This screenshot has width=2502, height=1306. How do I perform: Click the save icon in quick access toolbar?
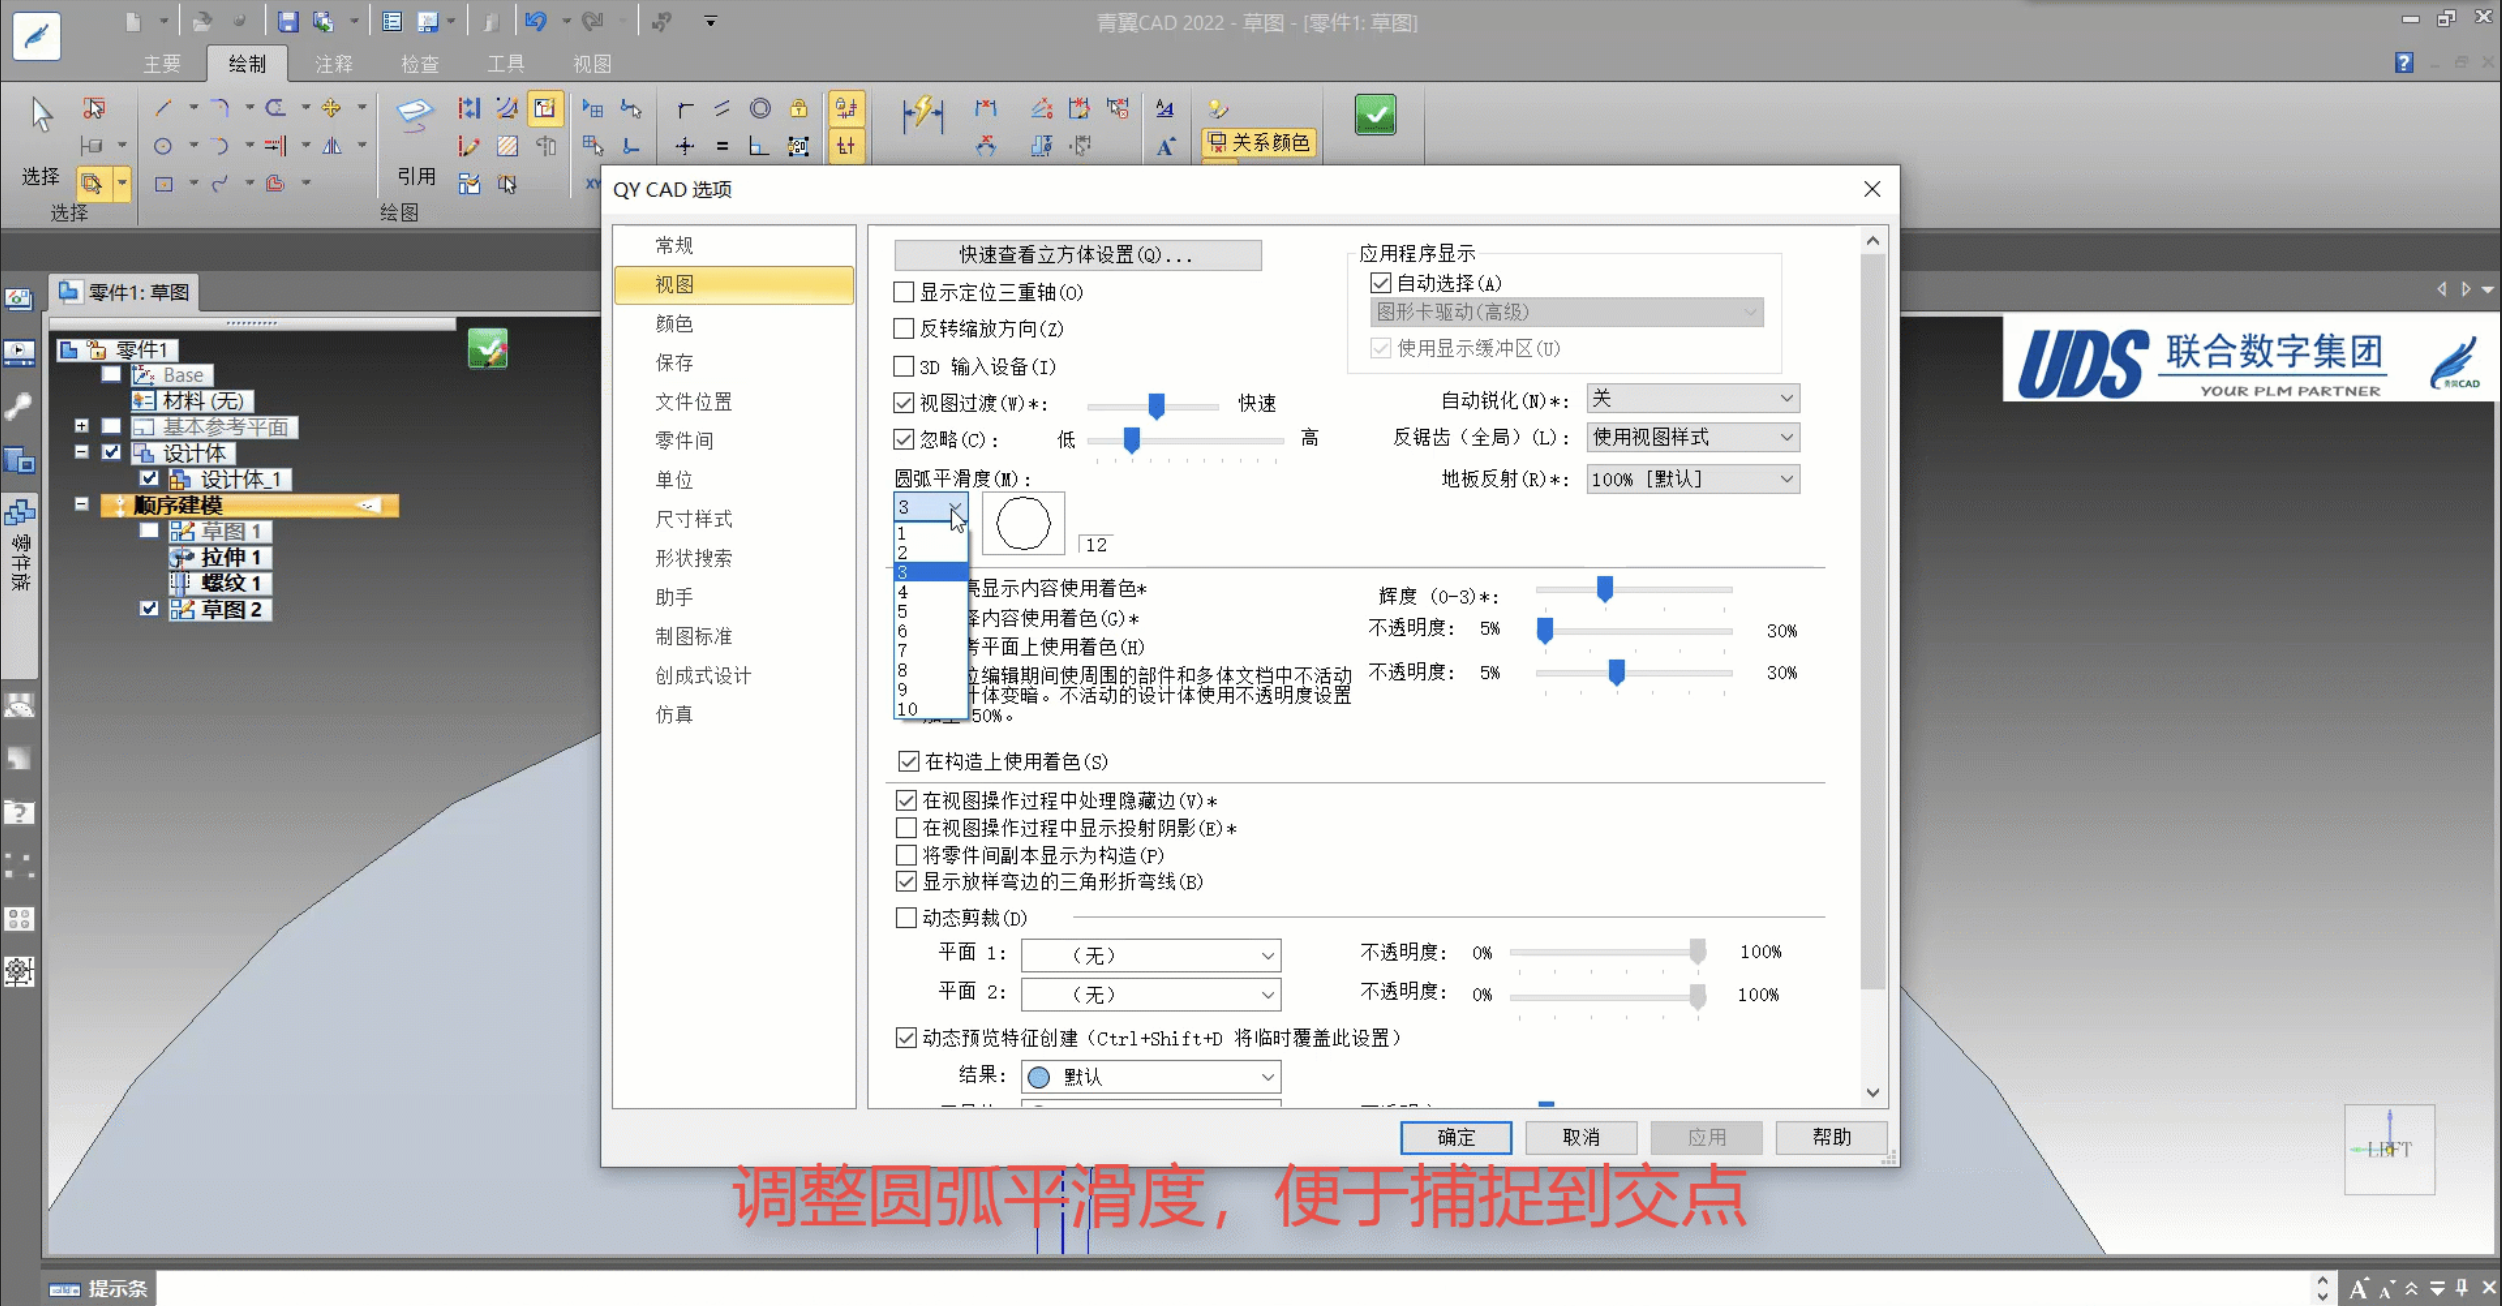pos(288,21)
